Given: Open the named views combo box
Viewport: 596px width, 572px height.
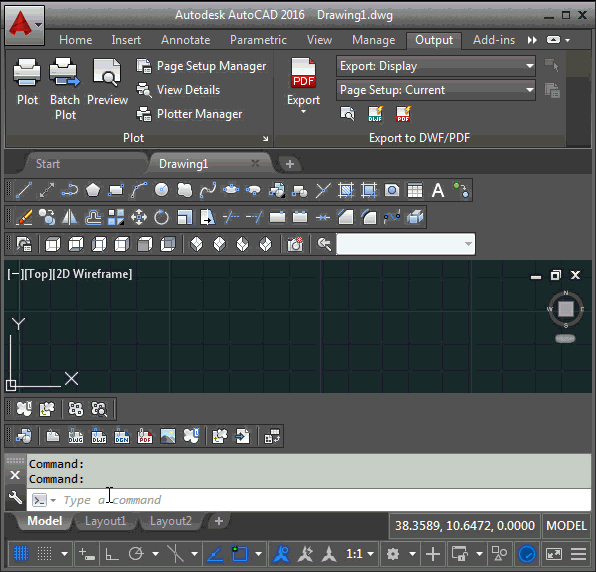Looking at the screenshot, I should click(x=406, y=244).
